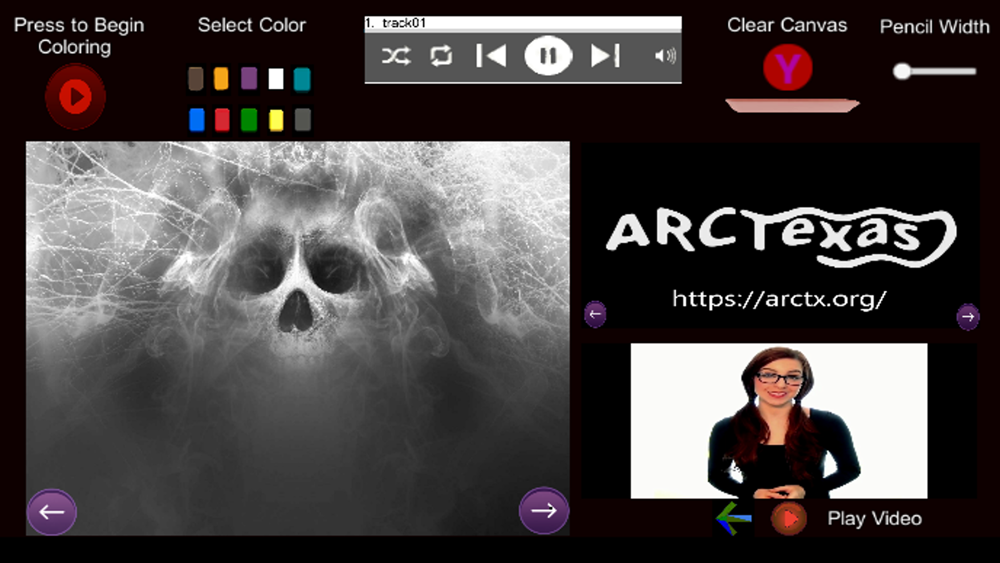Click the track01 title bar

pos(523,24)
